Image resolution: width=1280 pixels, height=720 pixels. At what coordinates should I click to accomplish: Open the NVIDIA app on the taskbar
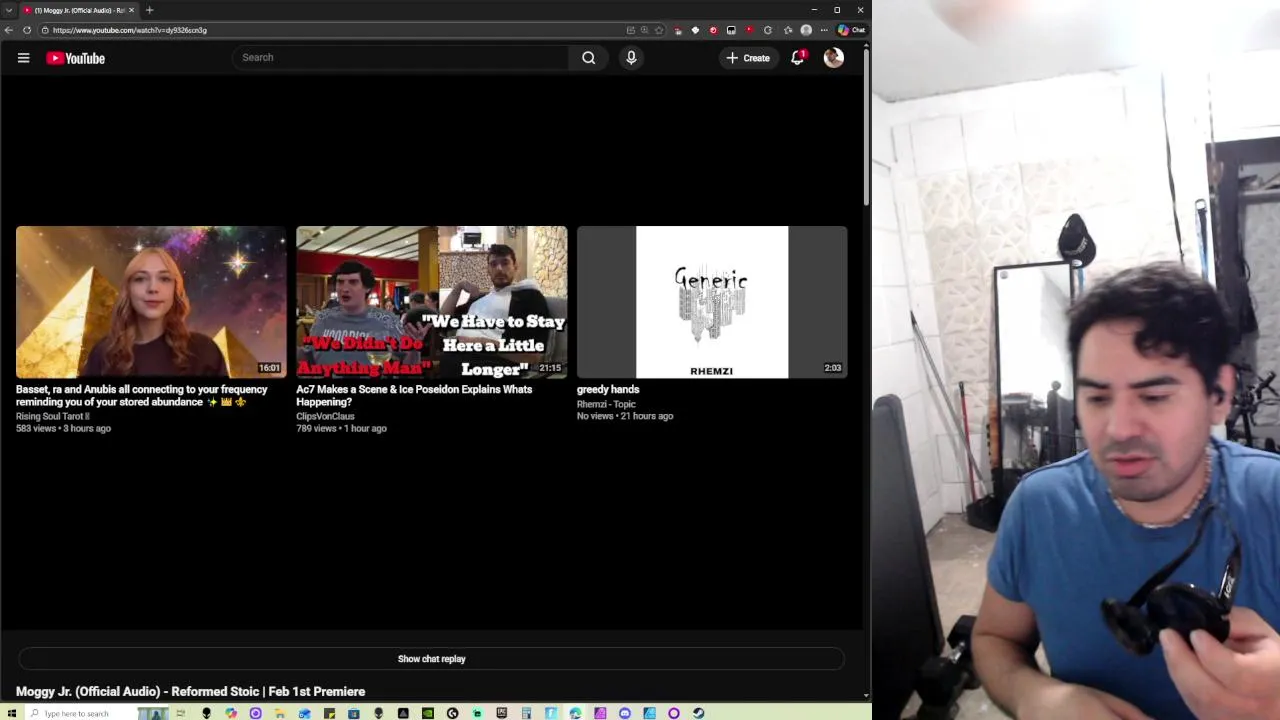[x=427, y=713]
